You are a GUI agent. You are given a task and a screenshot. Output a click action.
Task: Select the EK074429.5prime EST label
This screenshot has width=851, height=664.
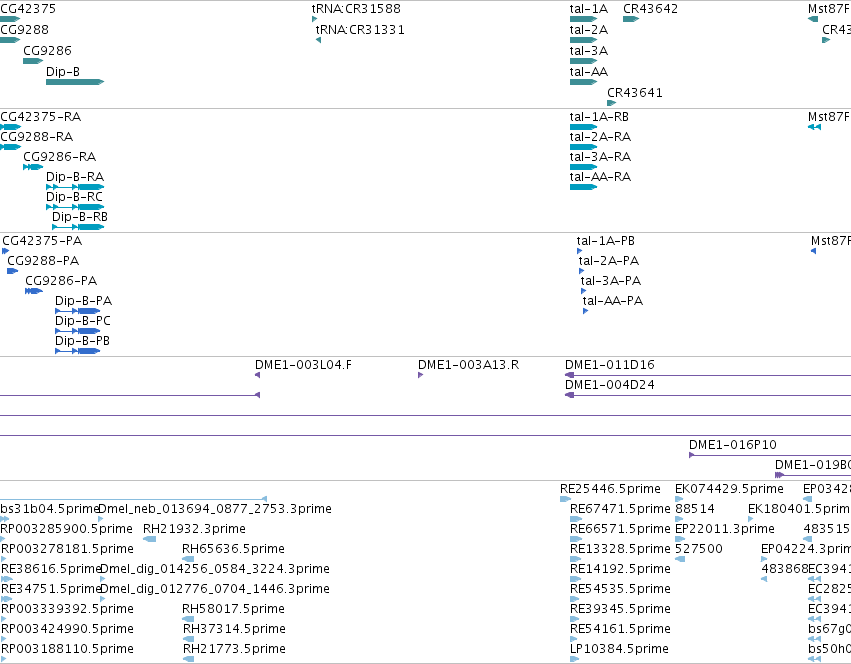729,489
